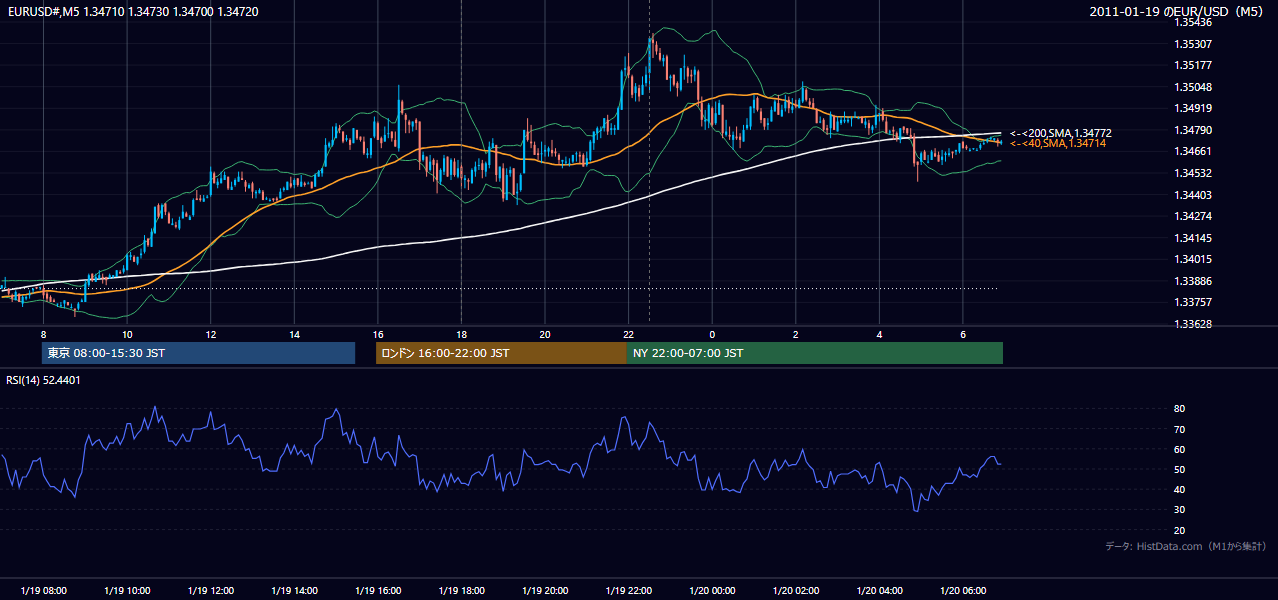Click price axis value 1.34919

(x=1192, y=108)
